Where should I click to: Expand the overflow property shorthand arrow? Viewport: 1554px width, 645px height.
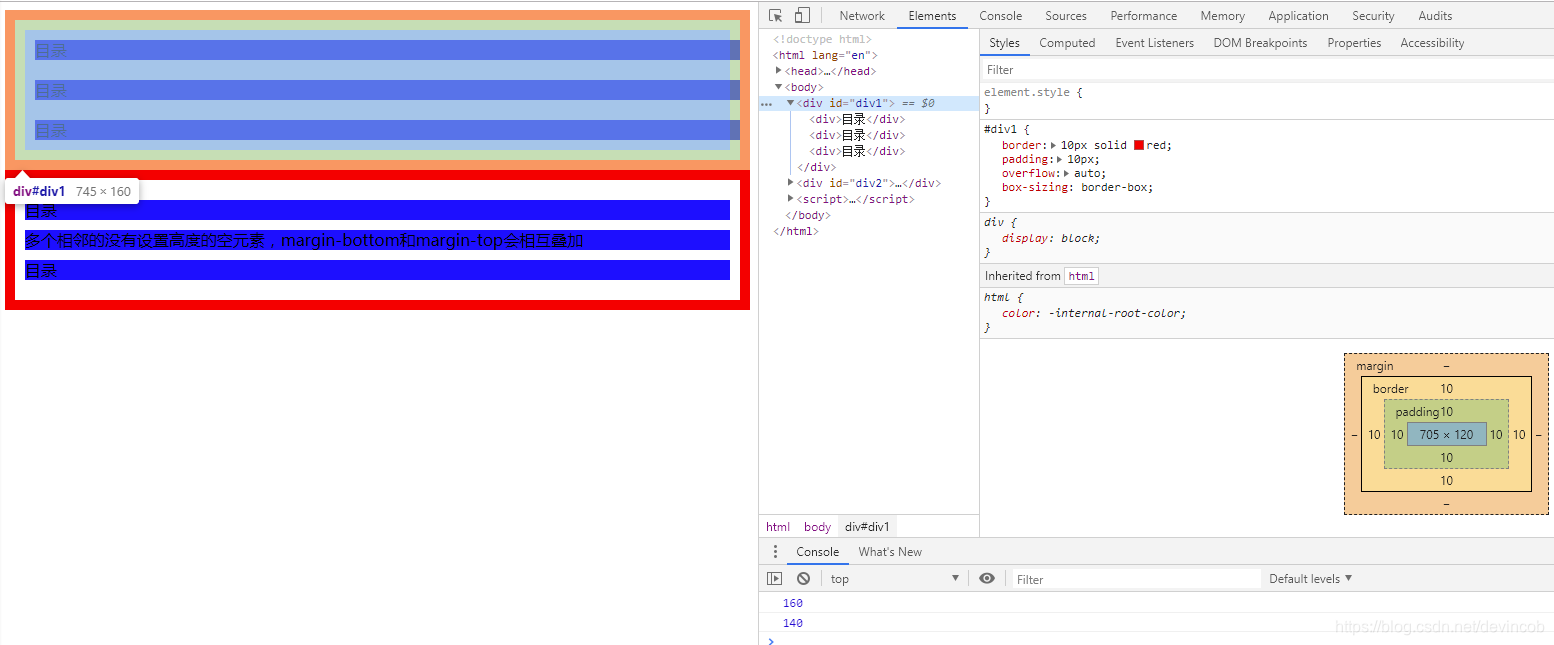tap(1067, 173)
